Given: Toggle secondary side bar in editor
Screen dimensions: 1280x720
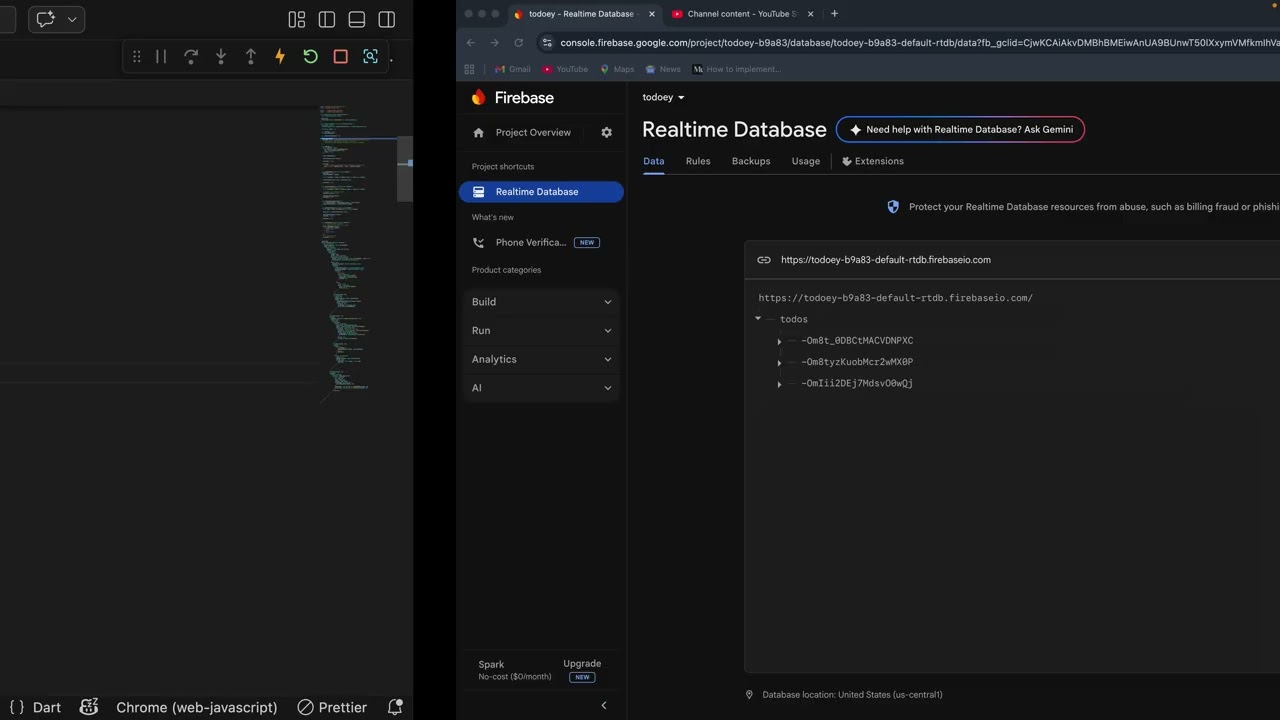Looking at the screenshot, I should pyautogui.click(x=387, y=19).
